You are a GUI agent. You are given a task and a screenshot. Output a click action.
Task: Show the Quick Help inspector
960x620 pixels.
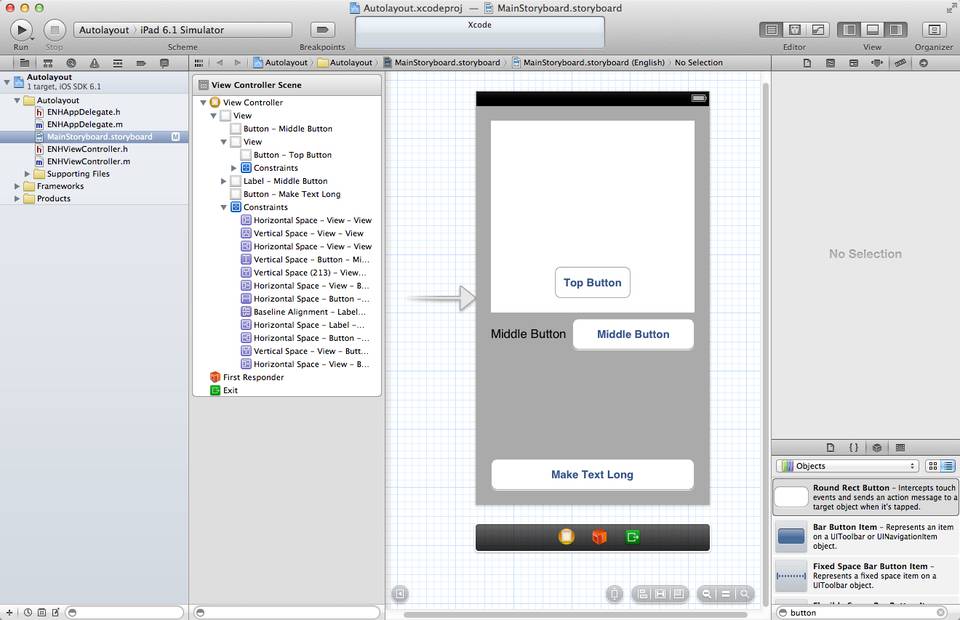830,62
